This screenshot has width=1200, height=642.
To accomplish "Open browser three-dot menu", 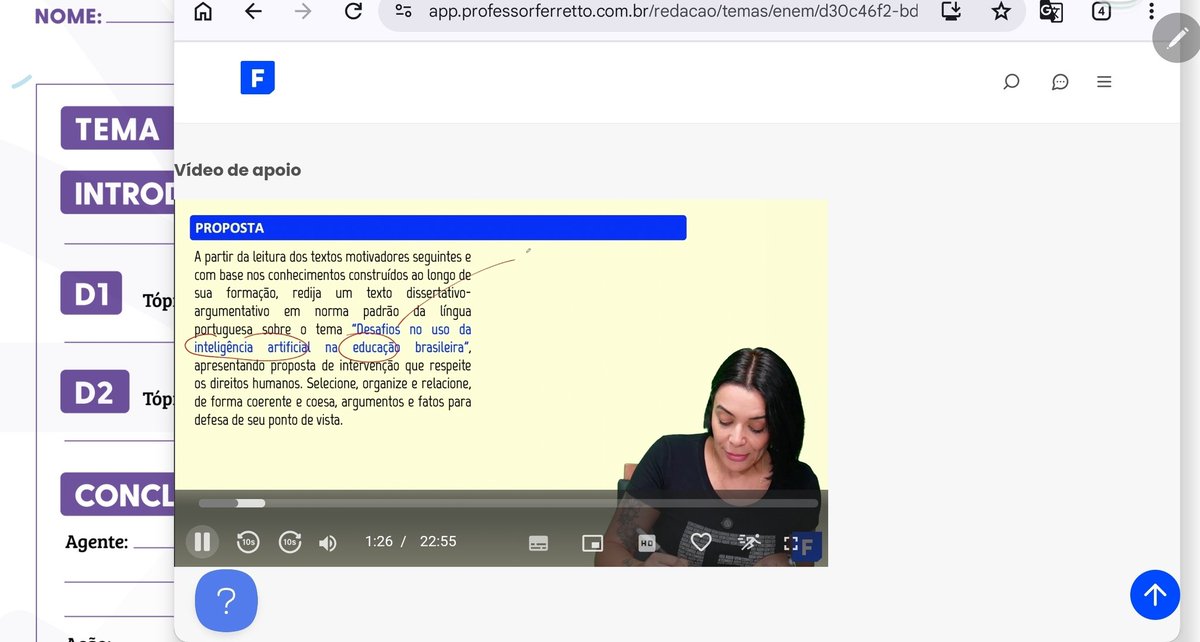I will 1151,11.
